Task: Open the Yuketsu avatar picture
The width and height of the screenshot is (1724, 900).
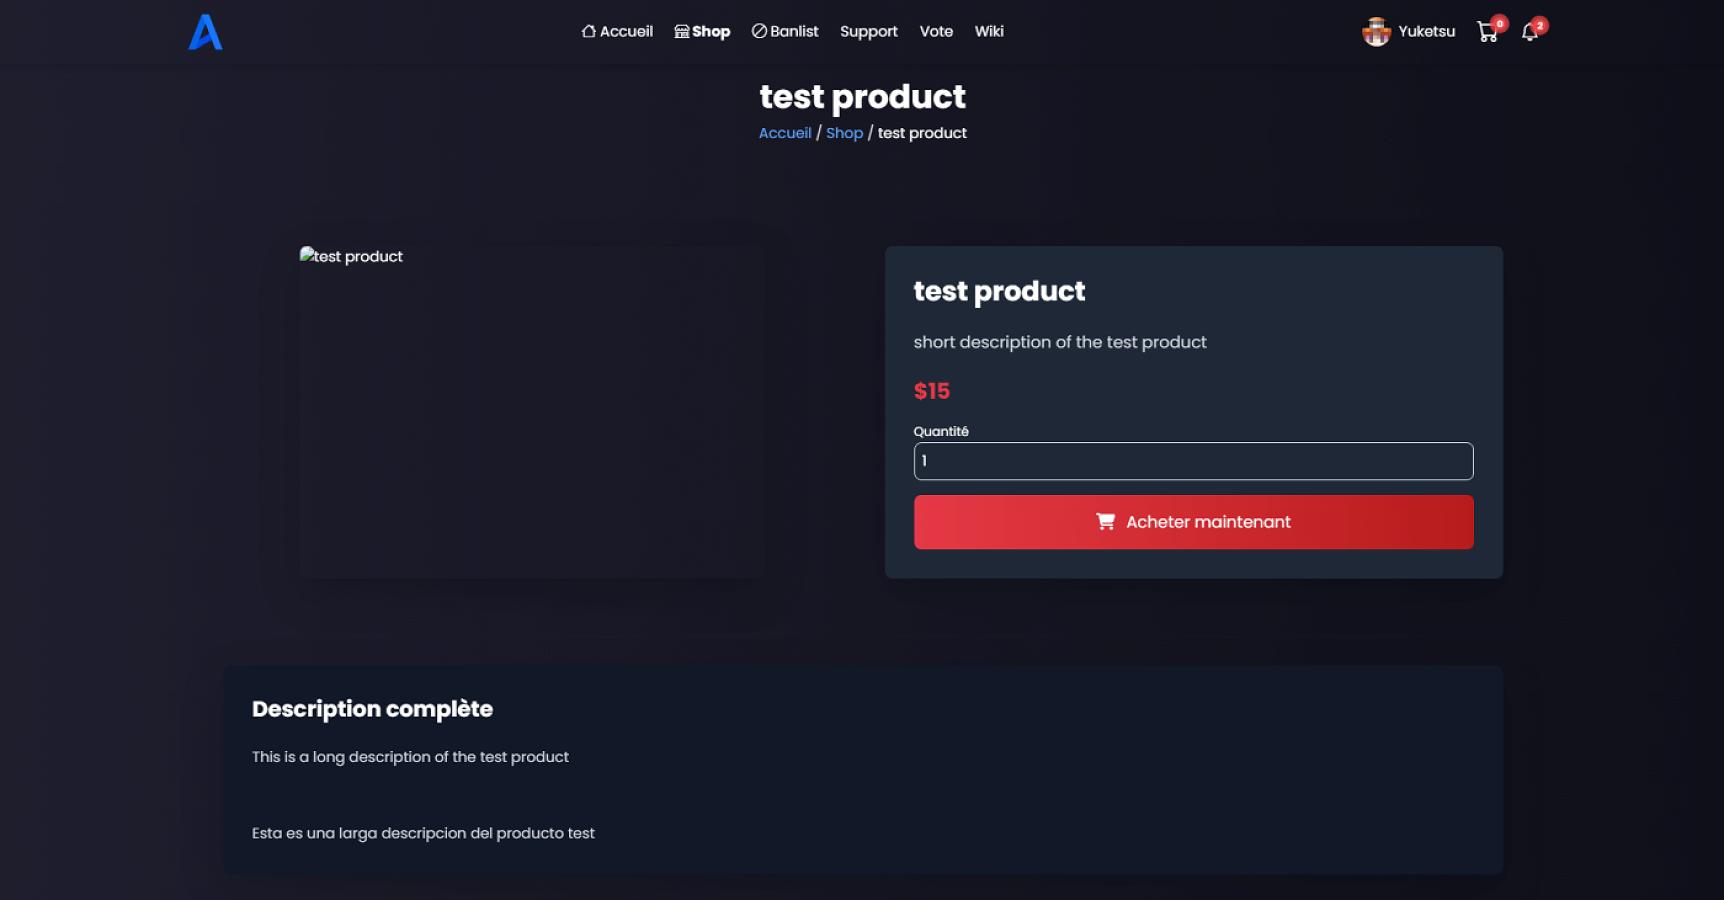Action: 1377,31
